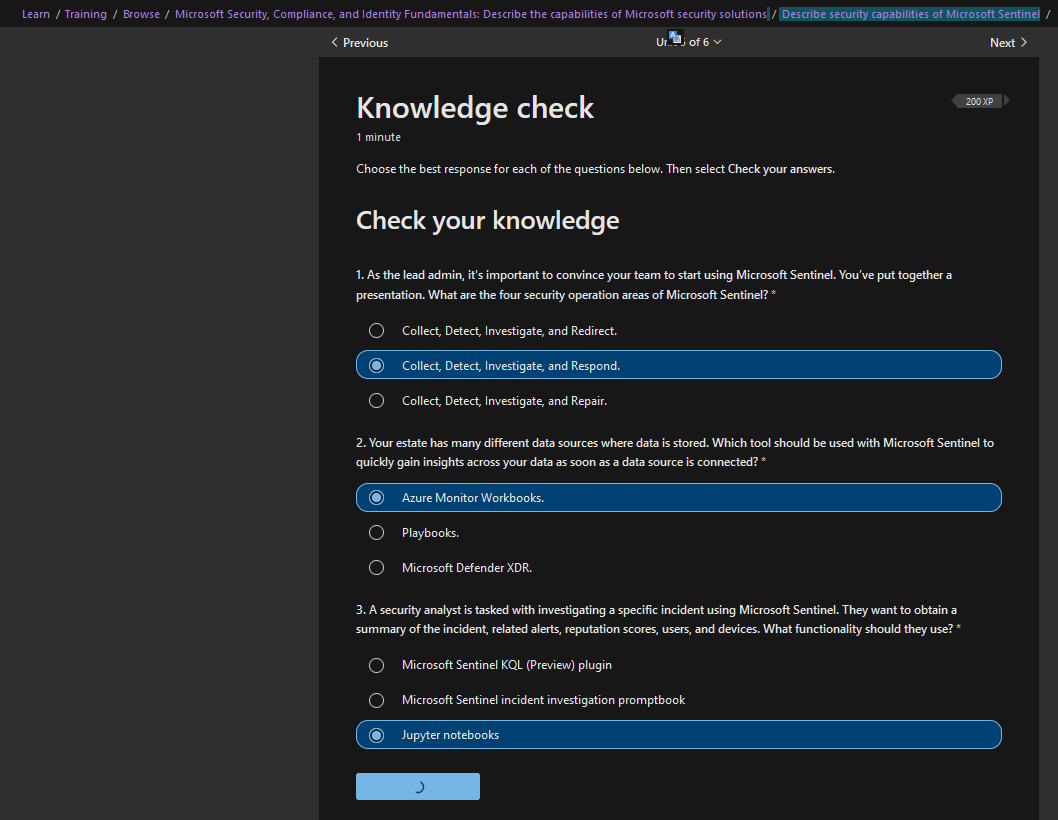Click the 'Check your knowledge' heading

point(488,221)
